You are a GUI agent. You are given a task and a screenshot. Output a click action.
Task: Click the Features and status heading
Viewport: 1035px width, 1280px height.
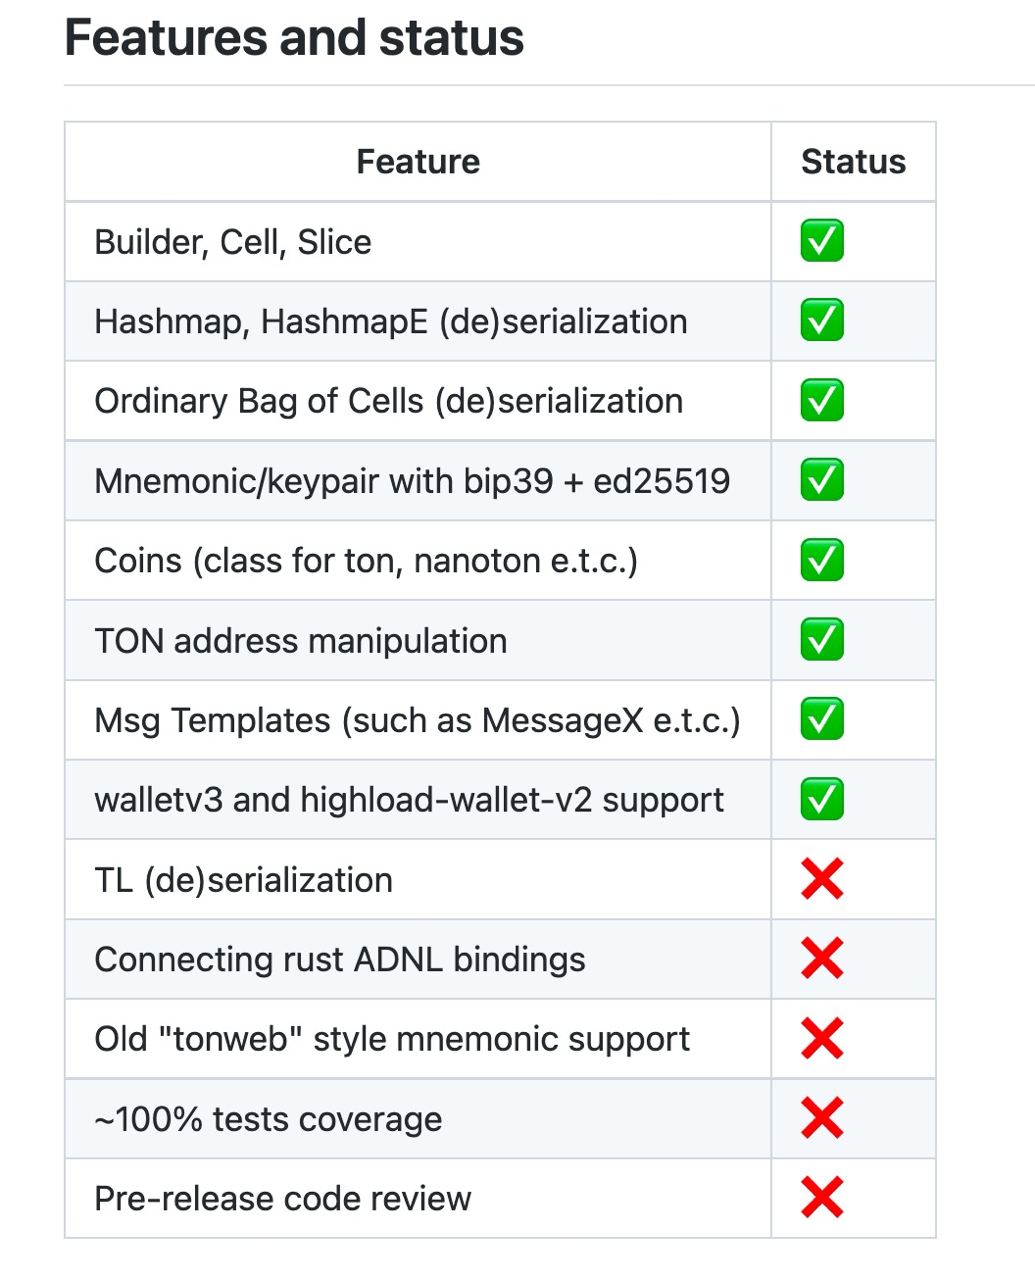294,38
